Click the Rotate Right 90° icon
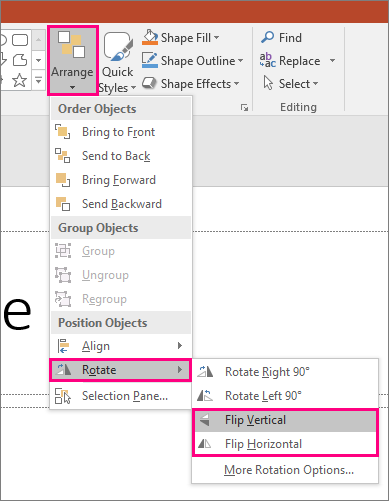The image size is (389, 501). pos(205,371)
